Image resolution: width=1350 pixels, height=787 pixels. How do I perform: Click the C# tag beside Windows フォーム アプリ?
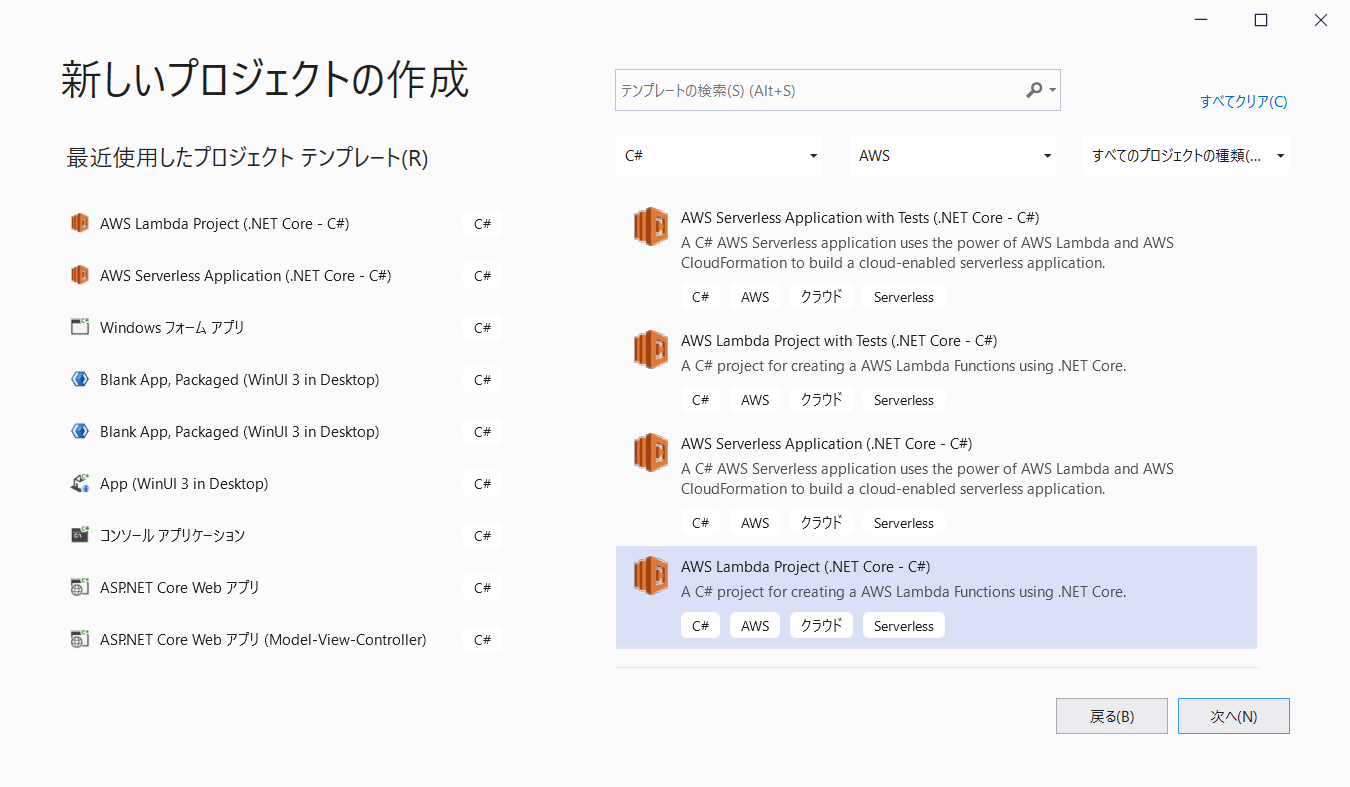tap(482, 328)
